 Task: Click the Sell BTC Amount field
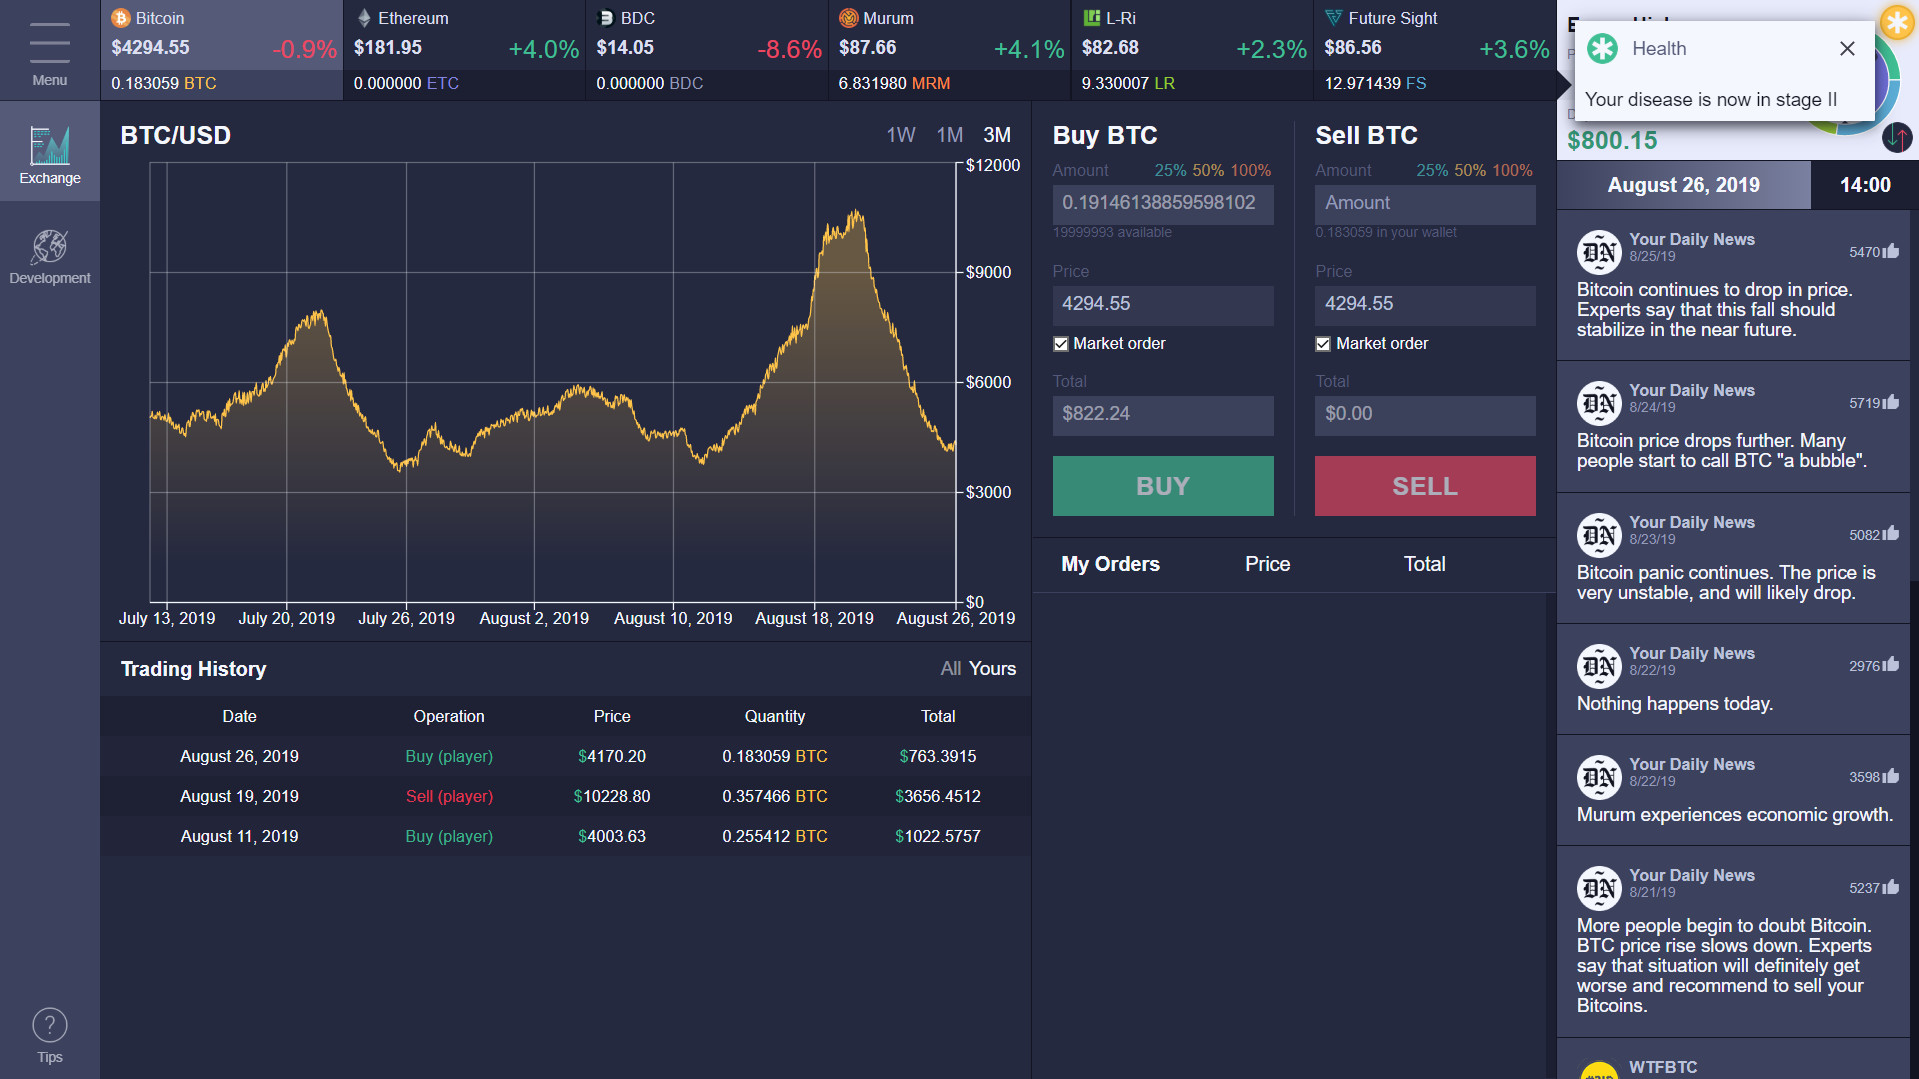1424,204
